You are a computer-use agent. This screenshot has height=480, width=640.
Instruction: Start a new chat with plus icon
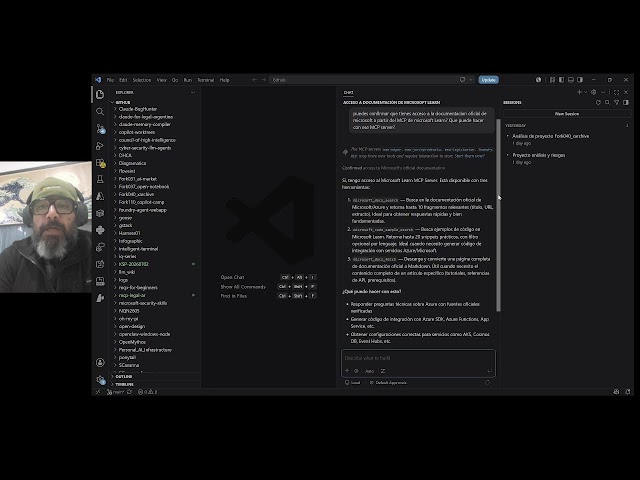pos(579,92)
